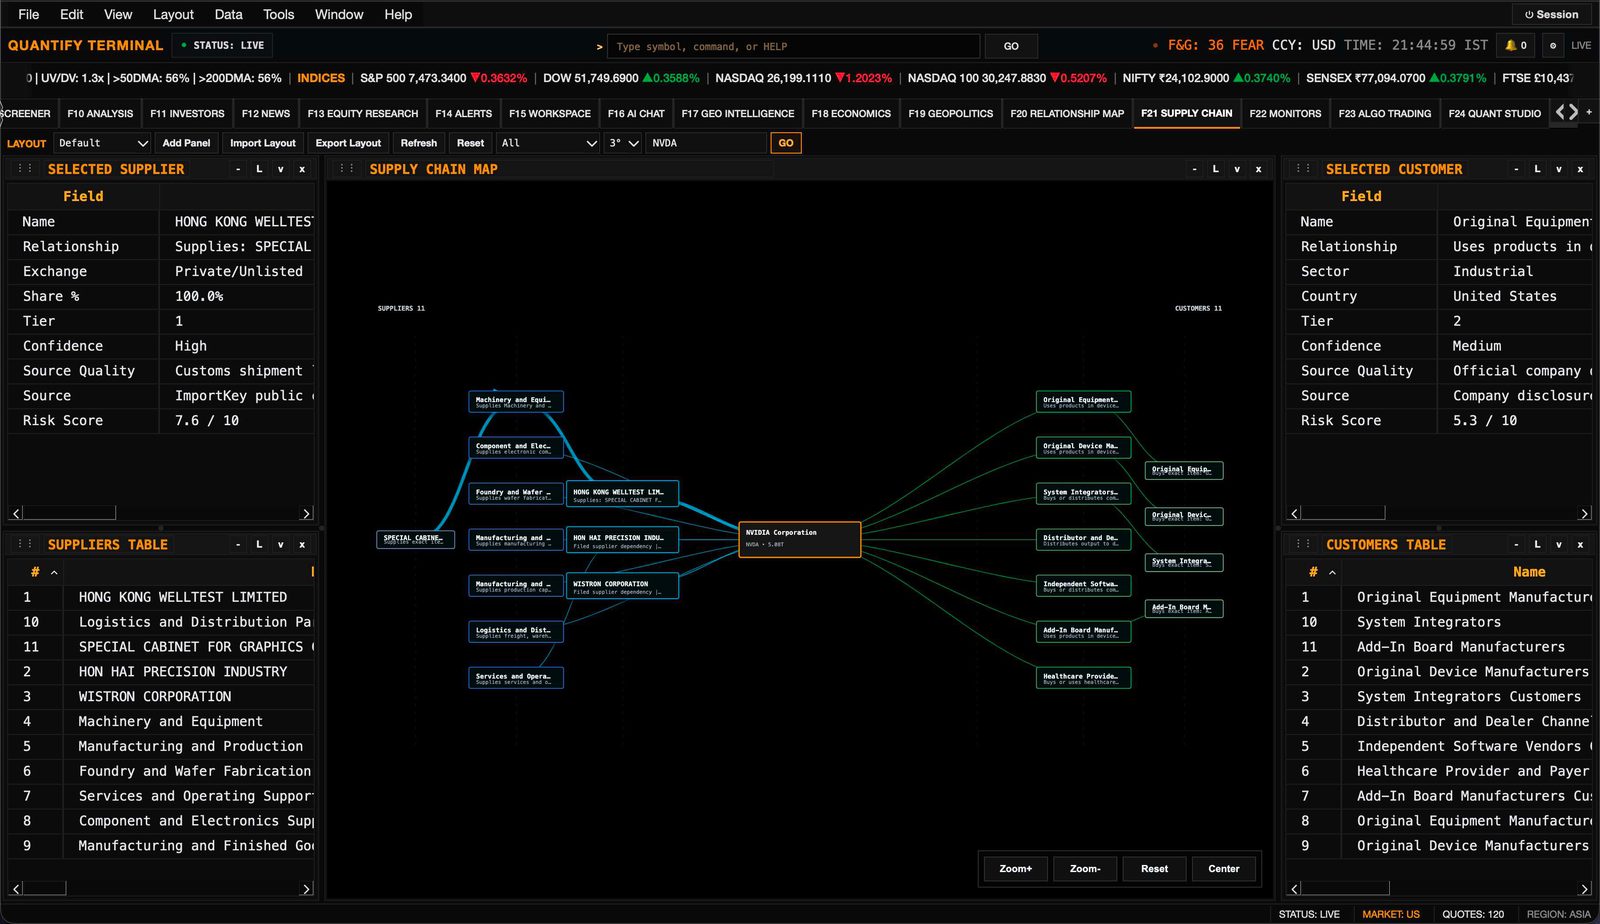Minimize the Supply Chain Map panel with '-'
The width and height of the screenshot is (1600, 924).
pyautogui.click(x=1194, y=169)
